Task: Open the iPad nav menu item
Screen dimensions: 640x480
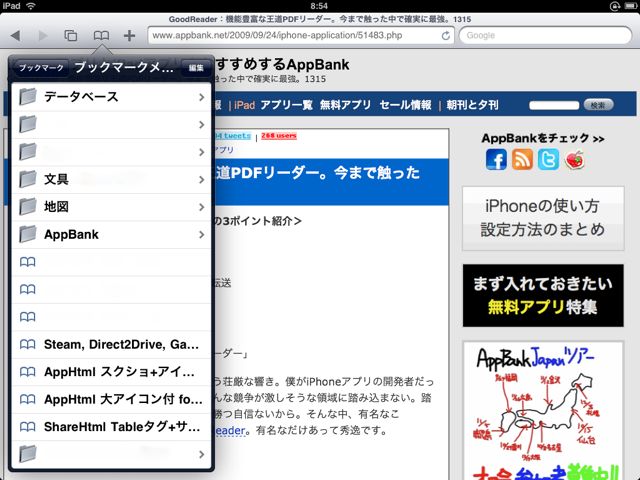Action: click(x=244, y=105)
